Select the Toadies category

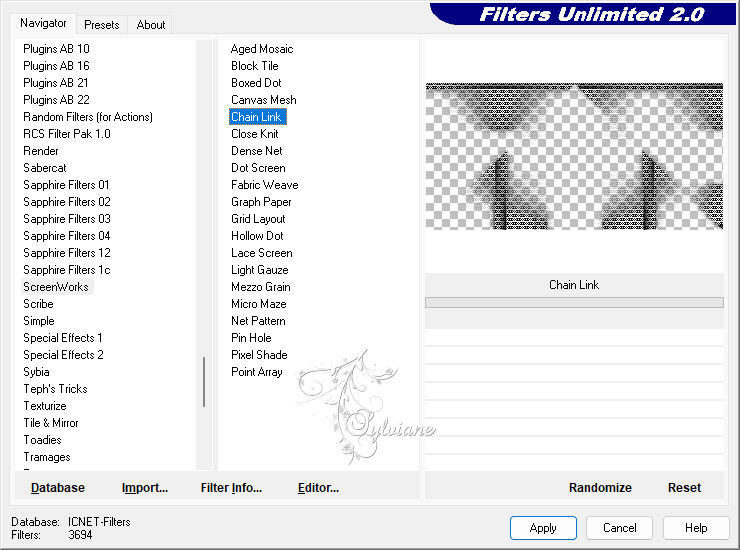pos(42,440)
